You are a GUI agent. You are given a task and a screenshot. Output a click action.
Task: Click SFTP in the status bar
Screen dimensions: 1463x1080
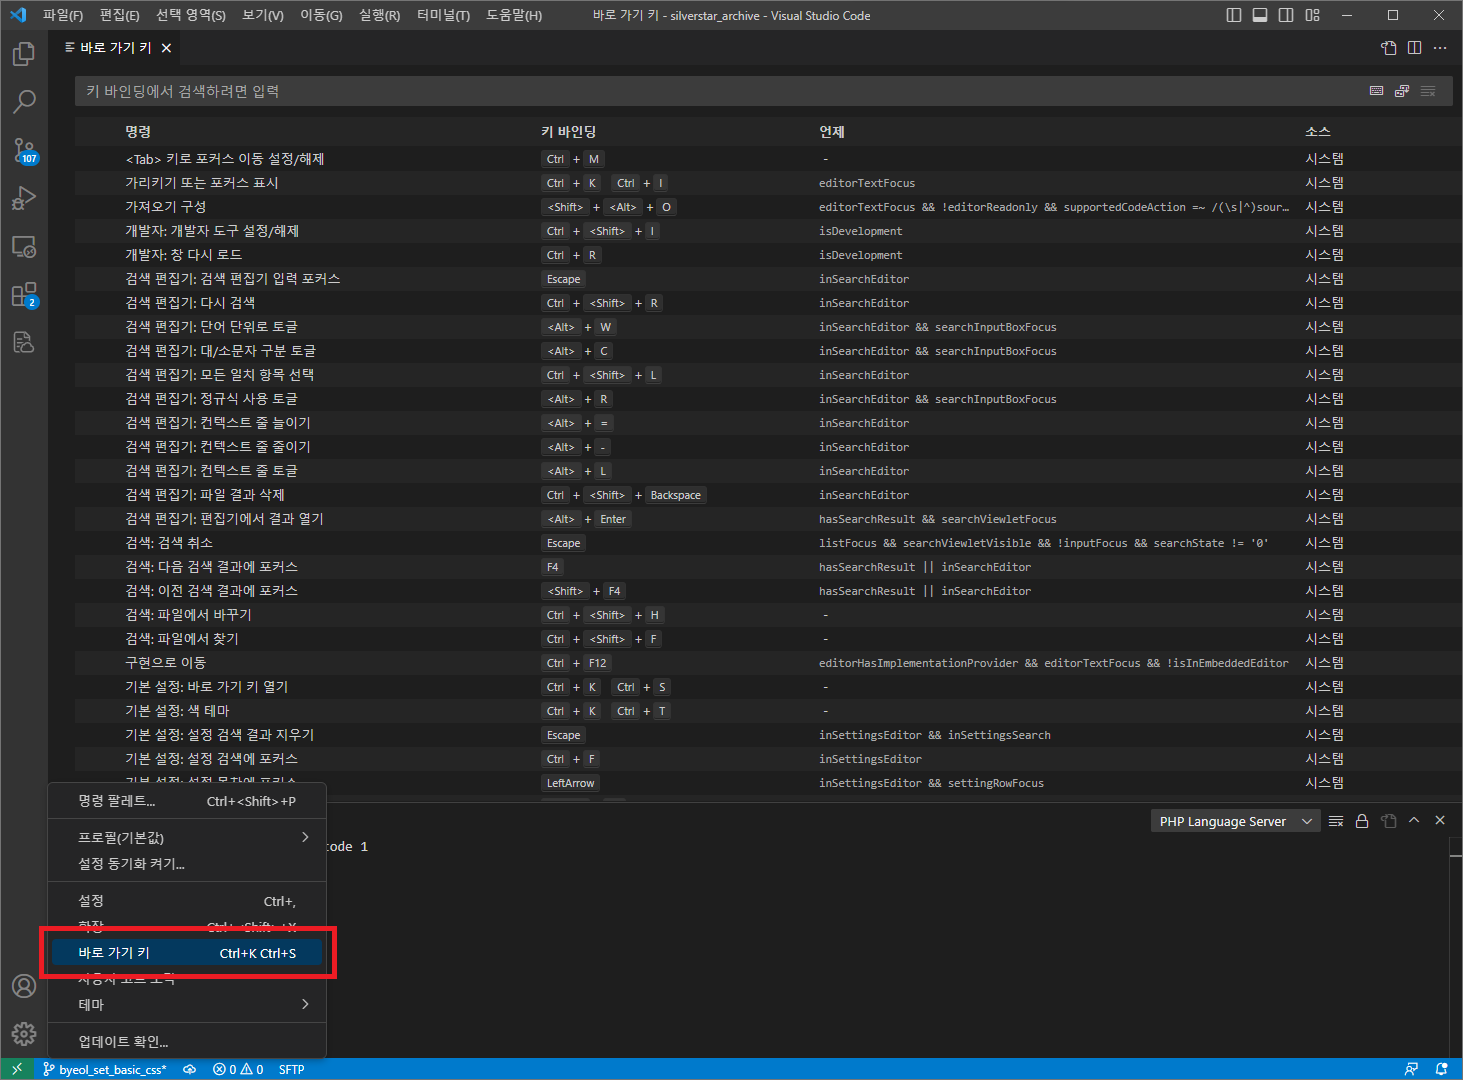pos(291,1069)
